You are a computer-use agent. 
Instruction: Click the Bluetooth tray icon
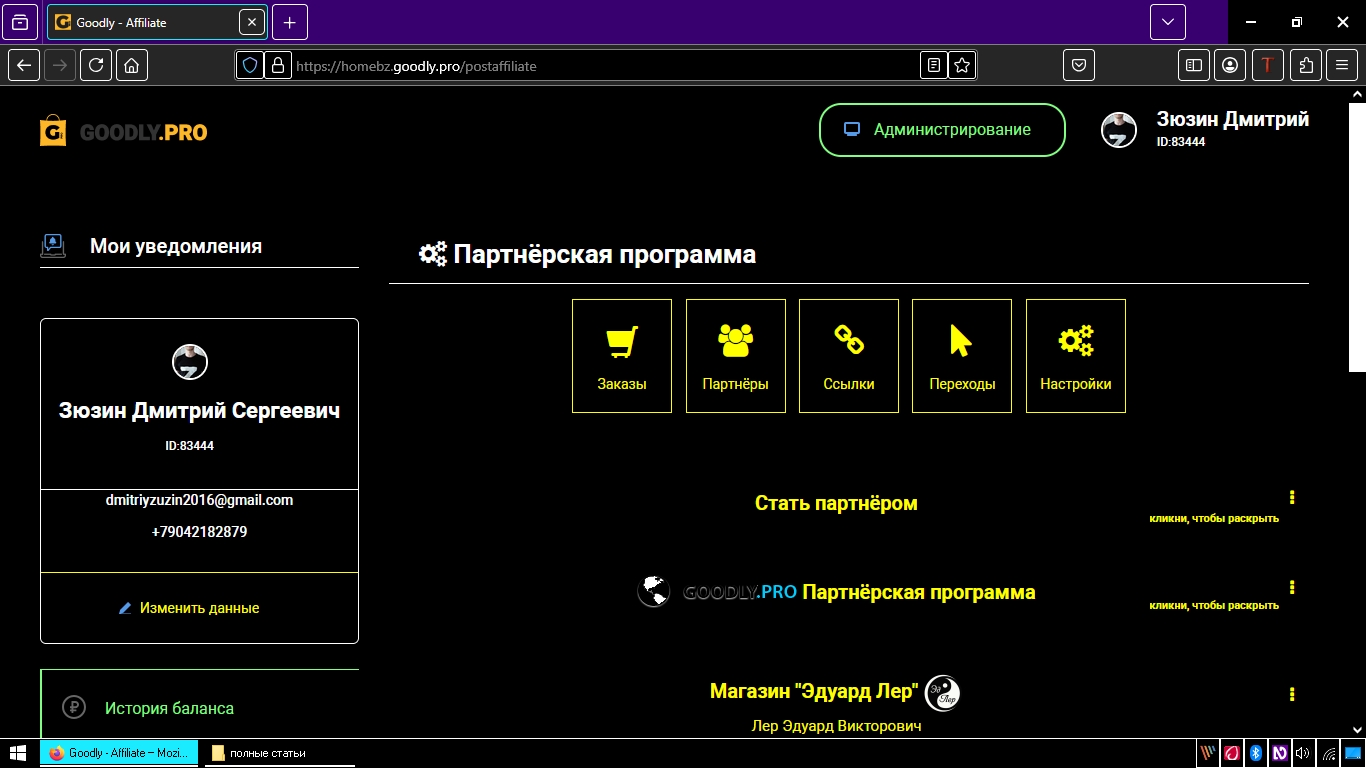click(1255, 753)
